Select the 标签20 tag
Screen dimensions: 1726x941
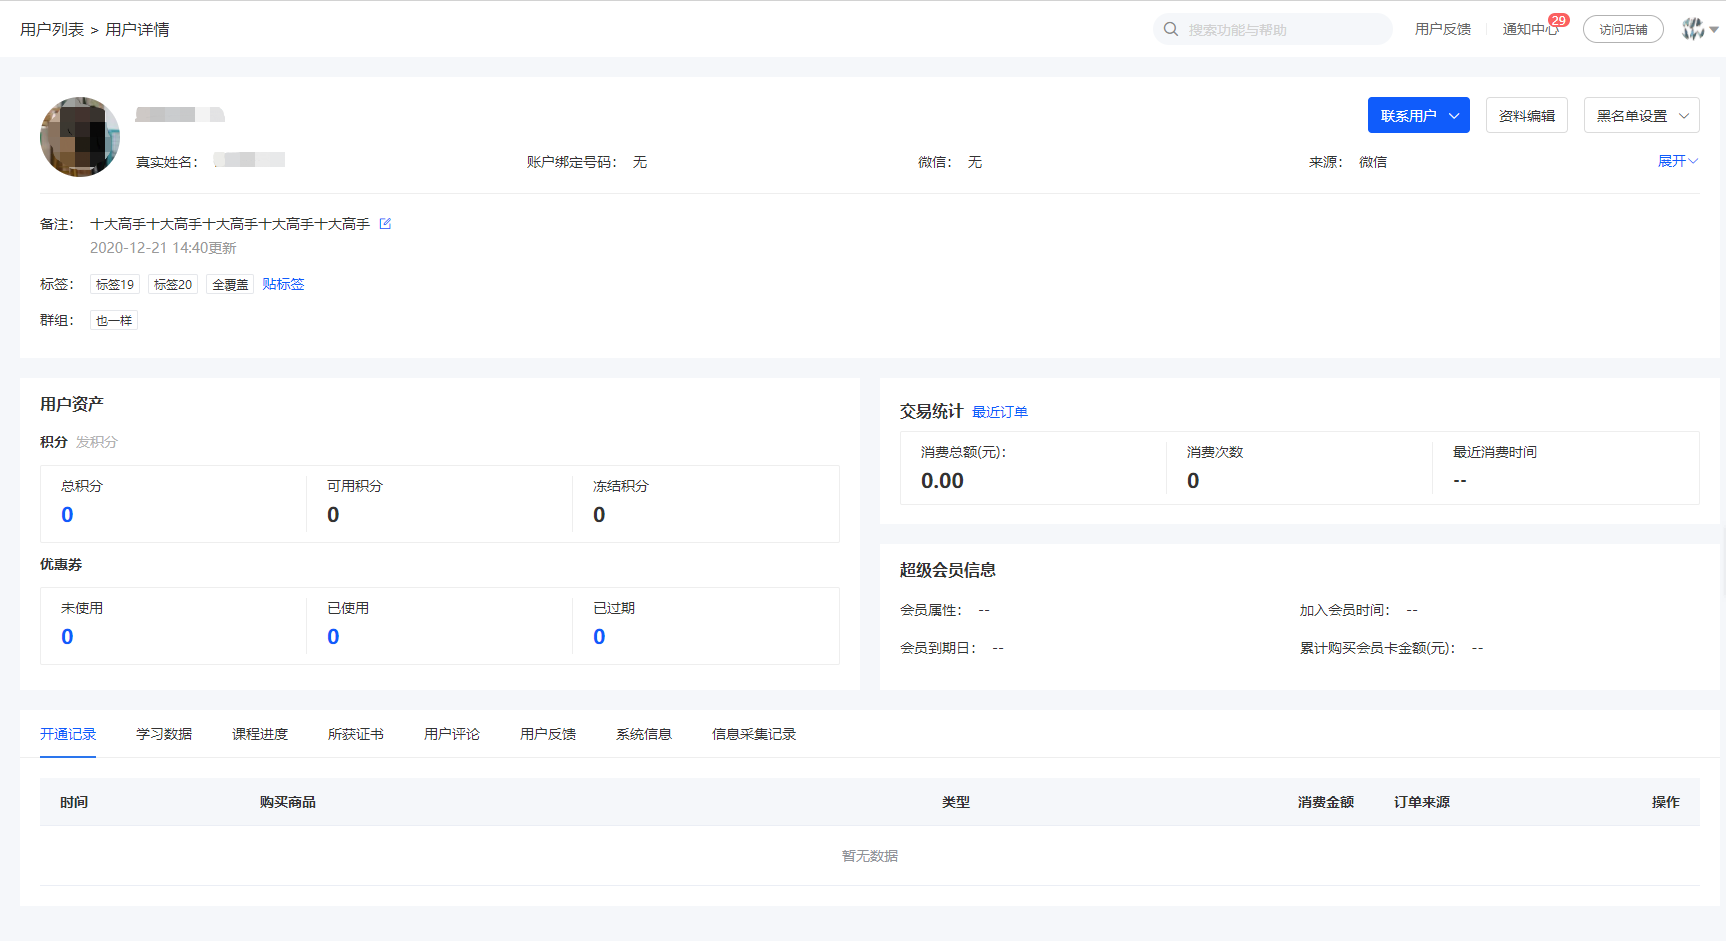click(173, 284)
